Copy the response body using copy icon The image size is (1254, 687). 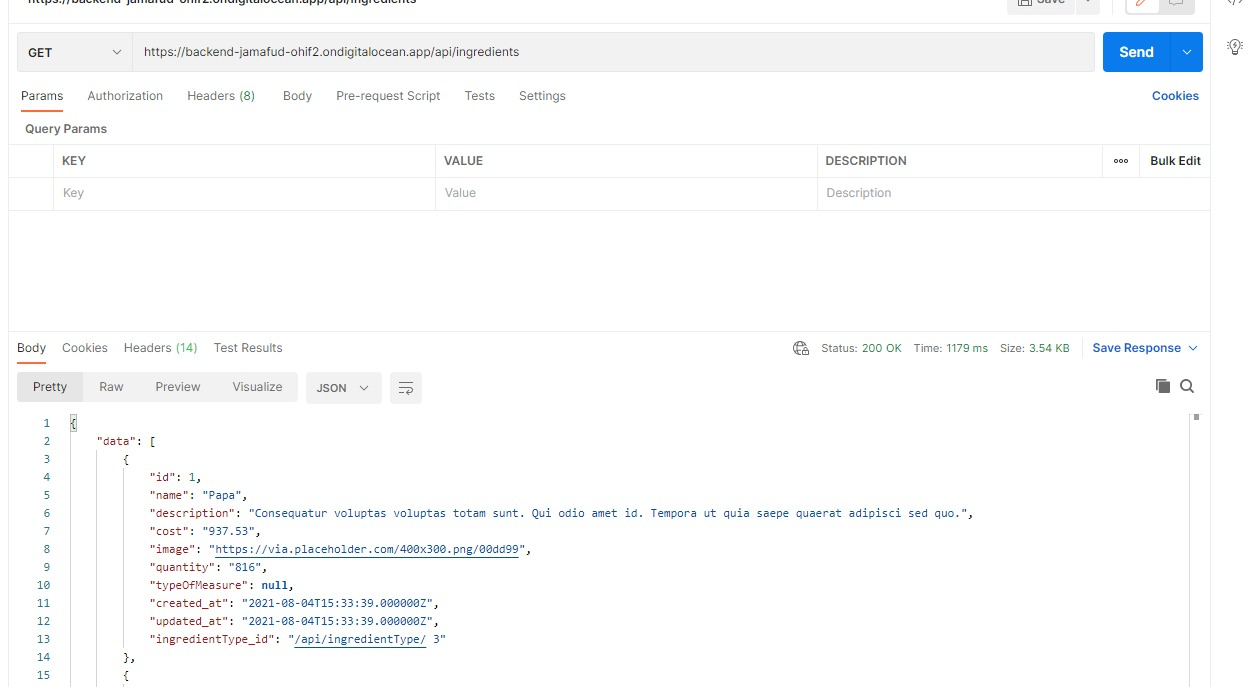click(1163, 384)
